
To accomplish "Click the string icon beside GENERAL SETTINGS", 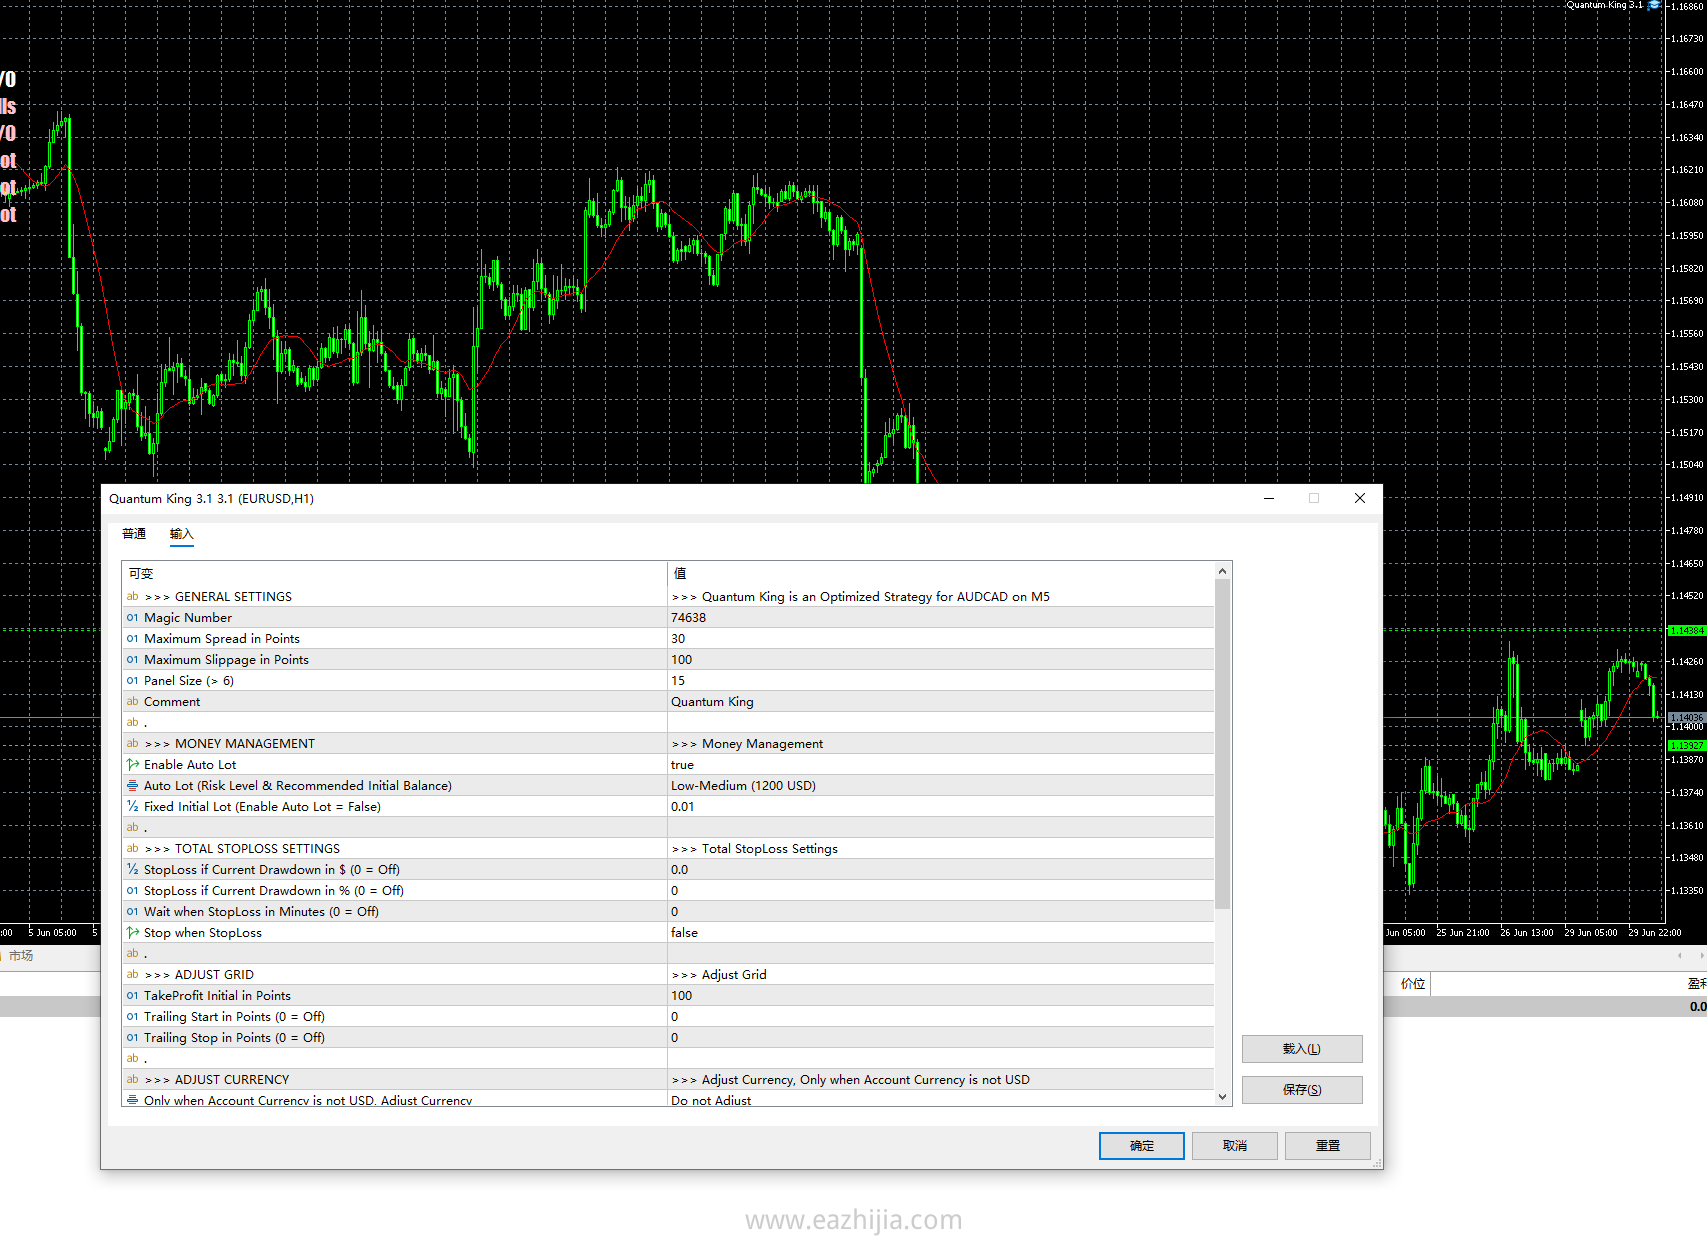I will click(132, 597).
